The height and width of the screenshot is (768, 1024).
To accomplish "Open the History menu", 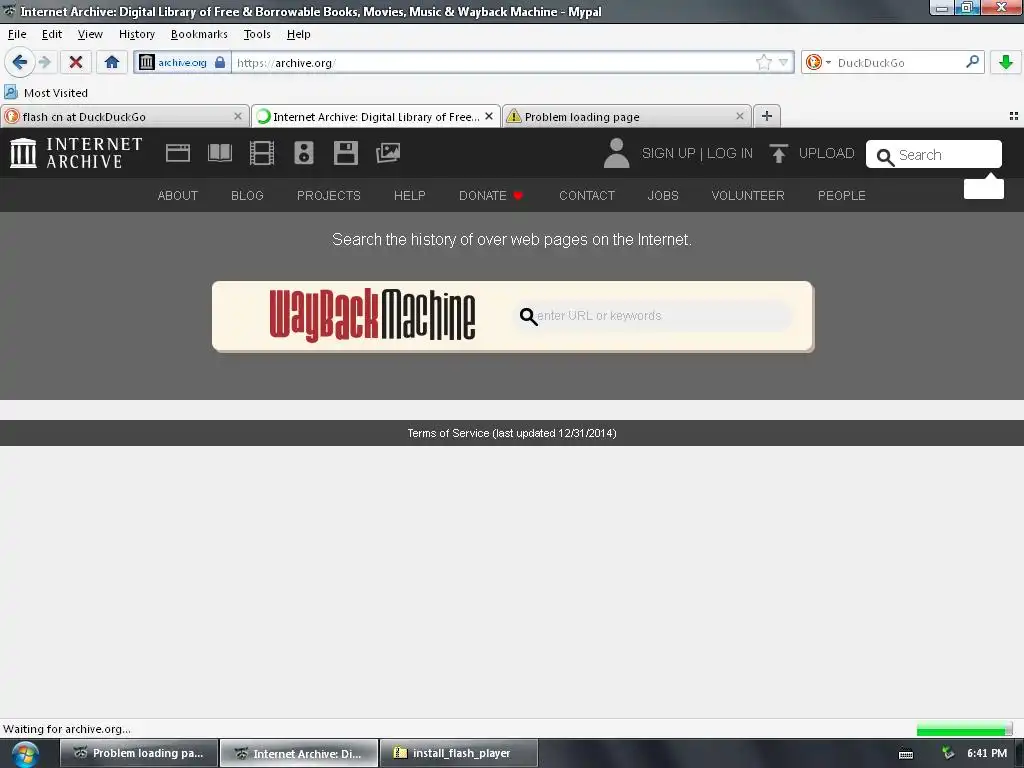I will tap(136, 34).
